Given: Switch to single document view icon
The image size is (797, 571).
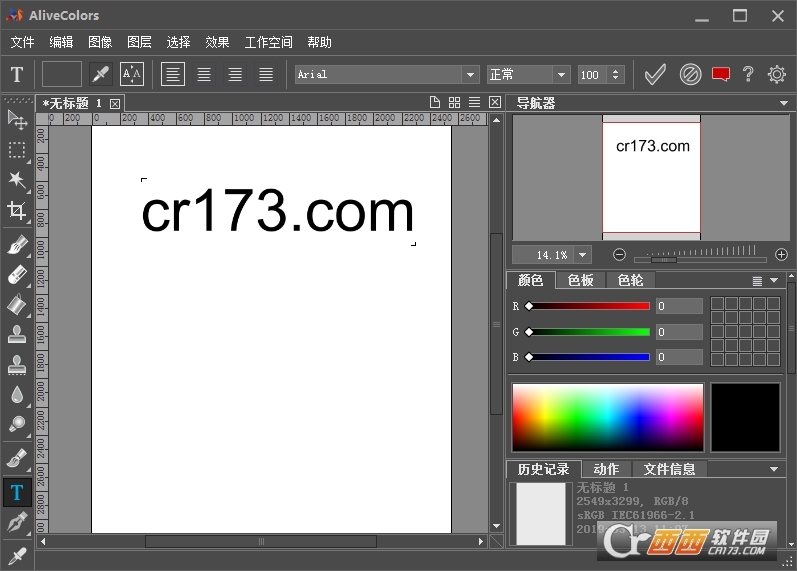Looking at the screenshot, I should click(x=435, y=103).
